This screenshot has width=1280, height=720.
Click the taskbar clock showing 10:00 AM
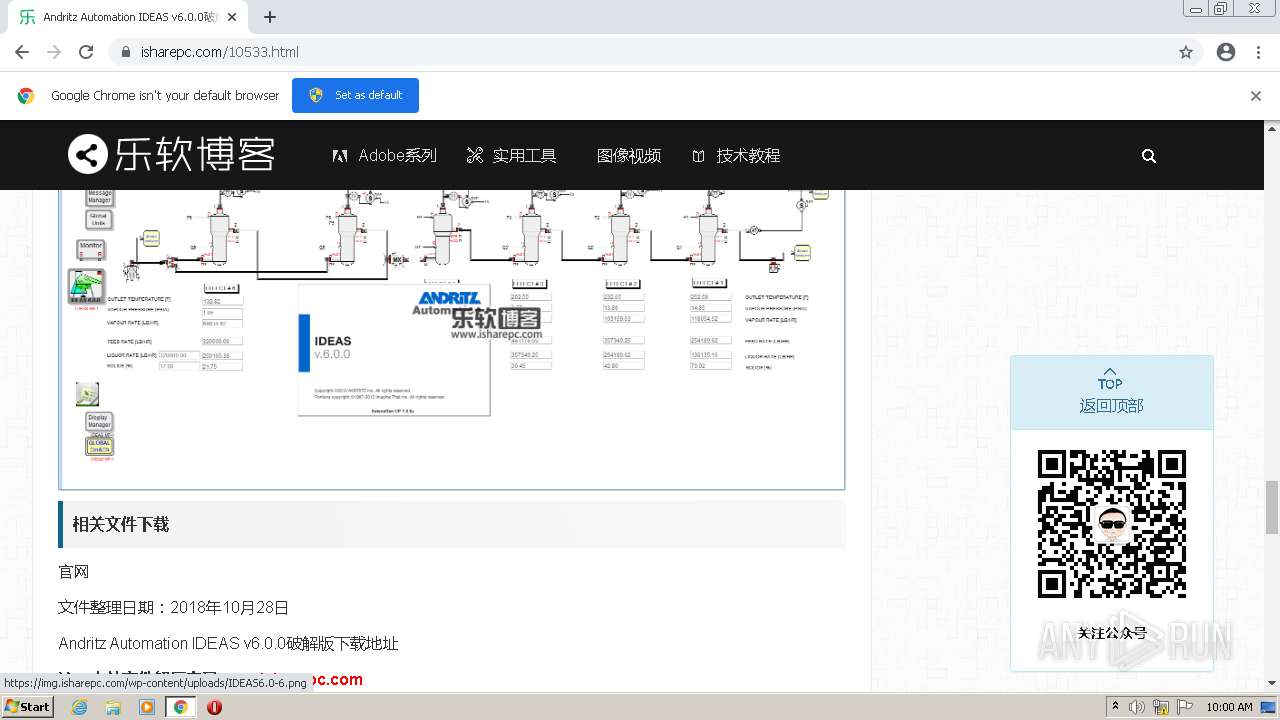click(x=1229, y=707)
